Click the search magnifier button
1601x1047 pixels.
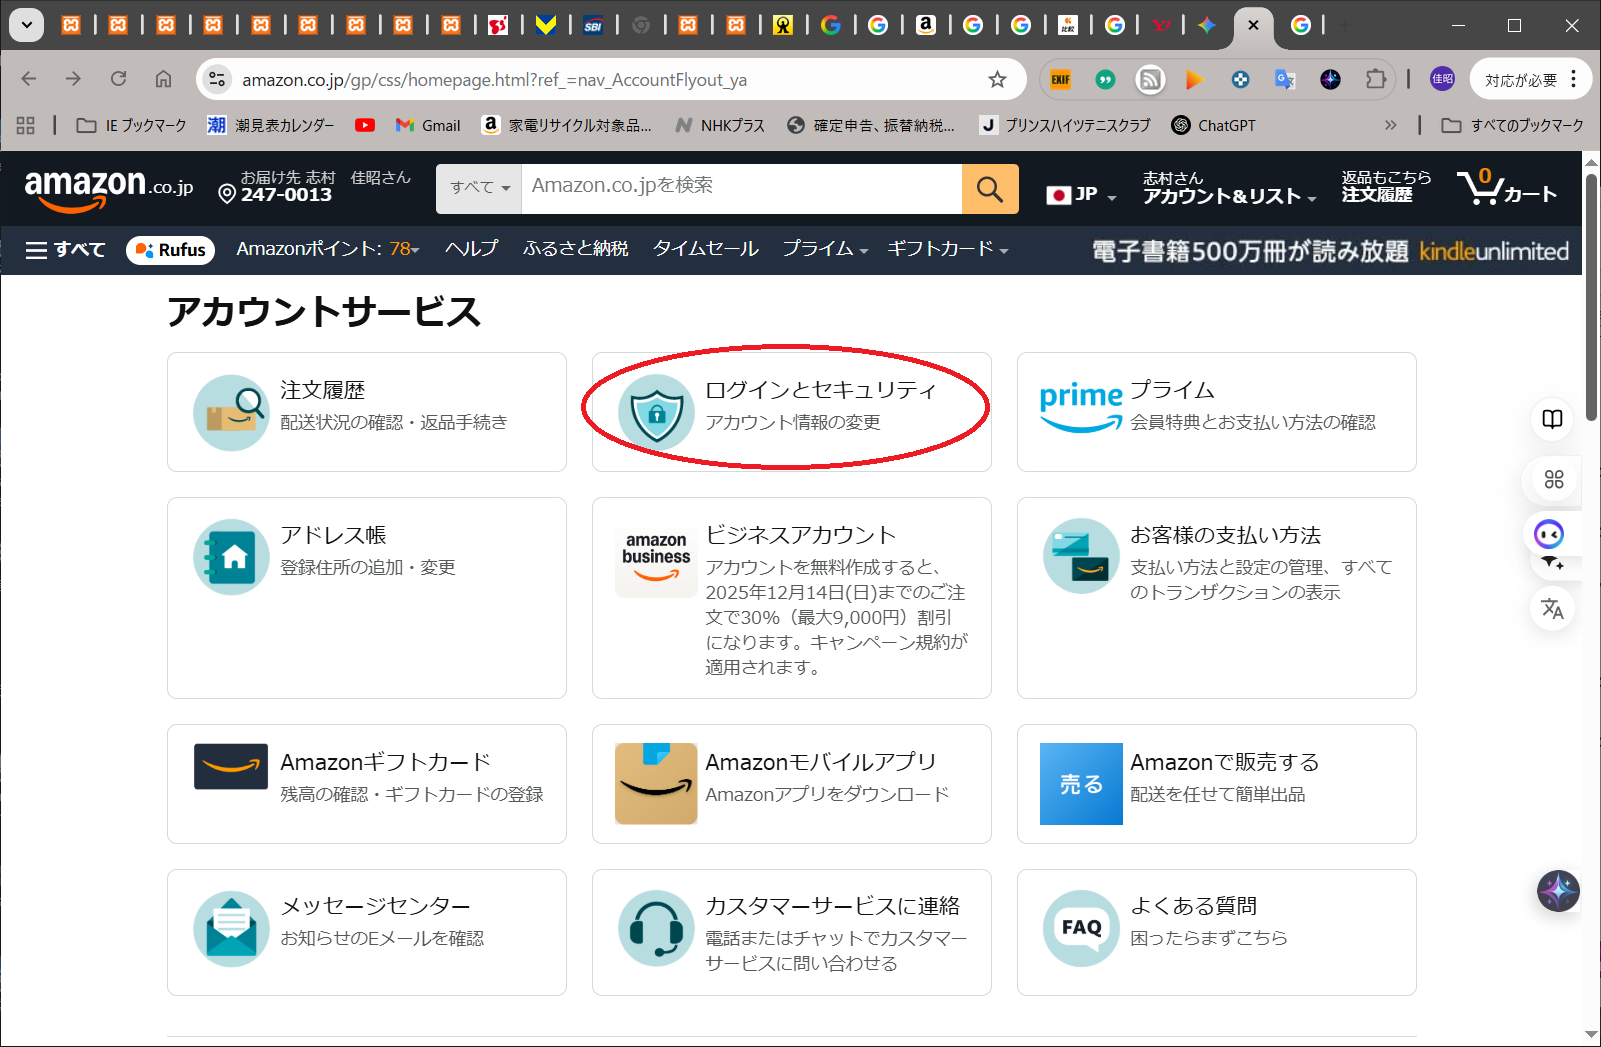tap(989, 189)
